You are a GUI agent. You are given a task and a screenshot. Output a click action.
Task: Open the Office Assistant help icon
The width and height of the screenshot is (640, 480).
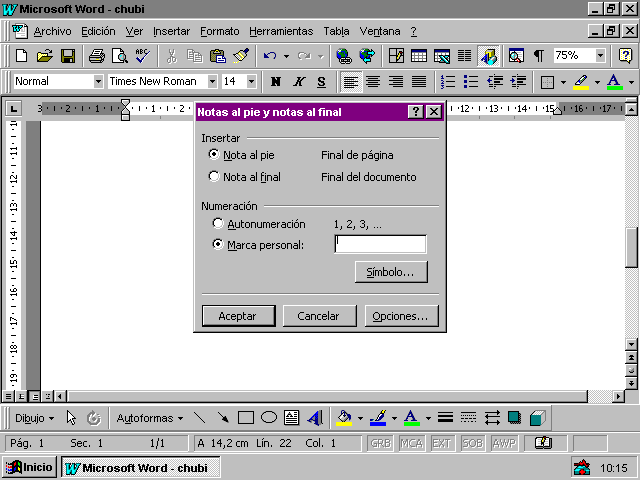pos(625,56)
